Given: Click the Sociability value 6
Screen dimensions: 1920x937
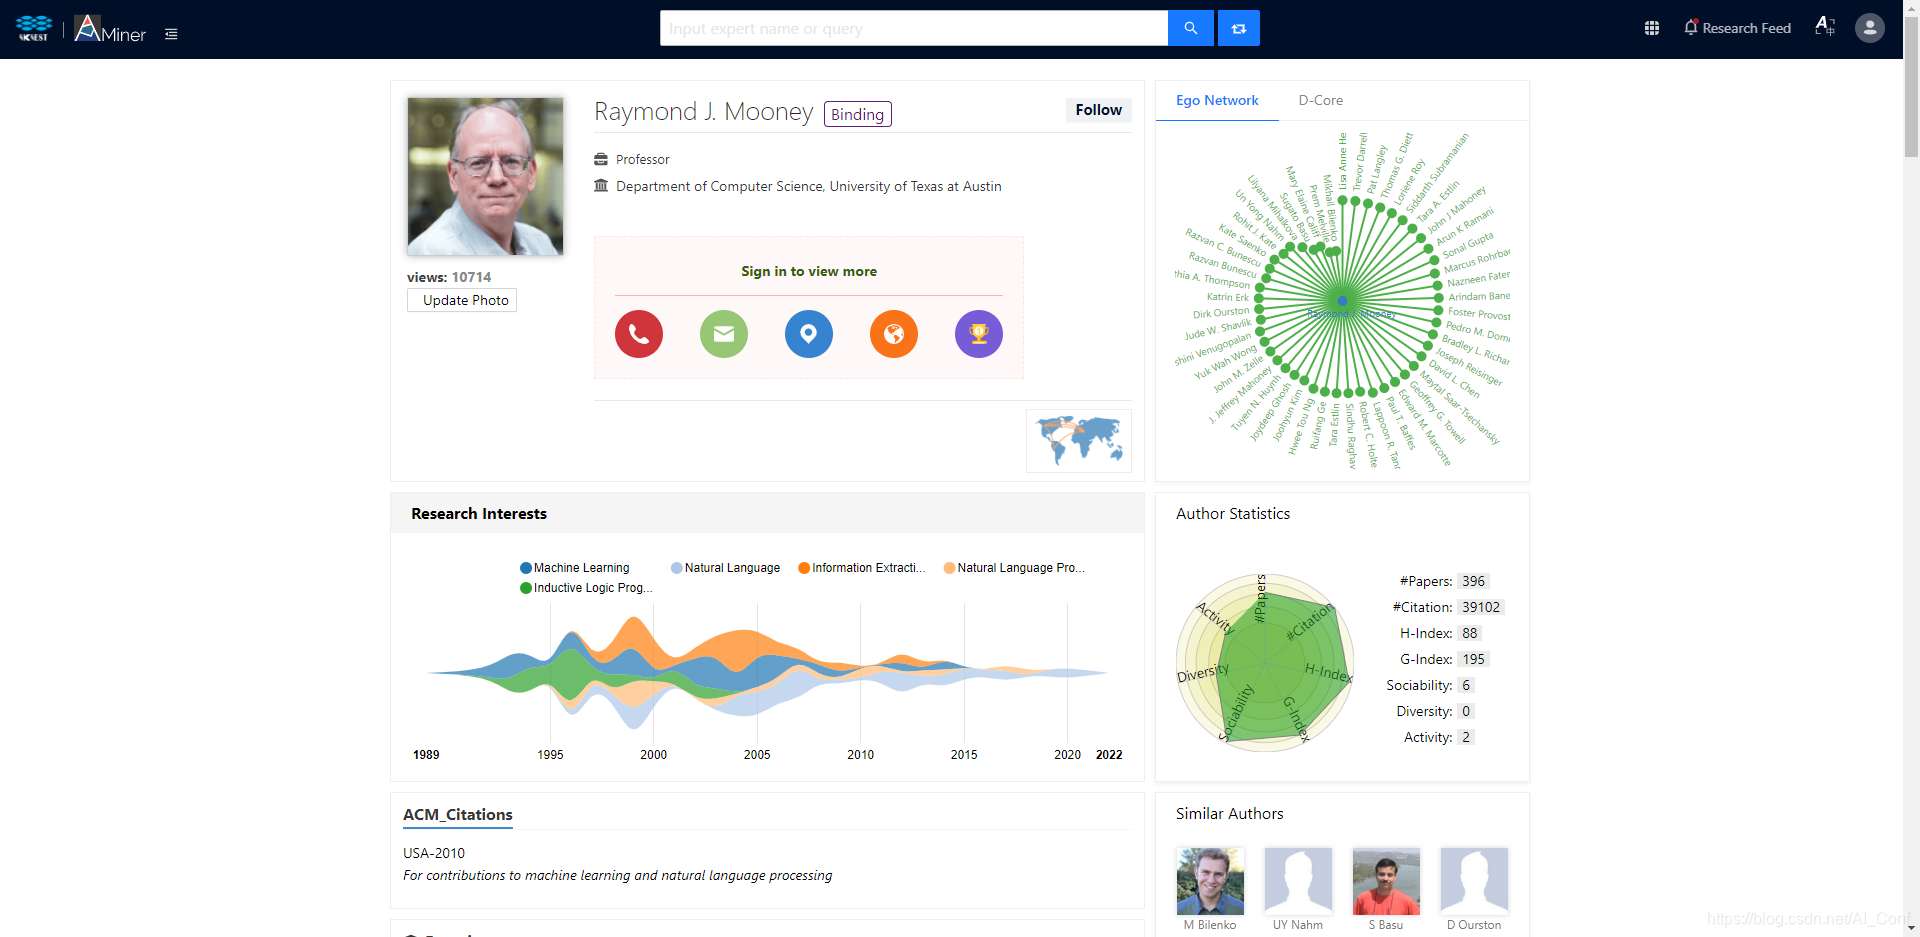Looking at the screenshot, I should tap(1466, 685).
